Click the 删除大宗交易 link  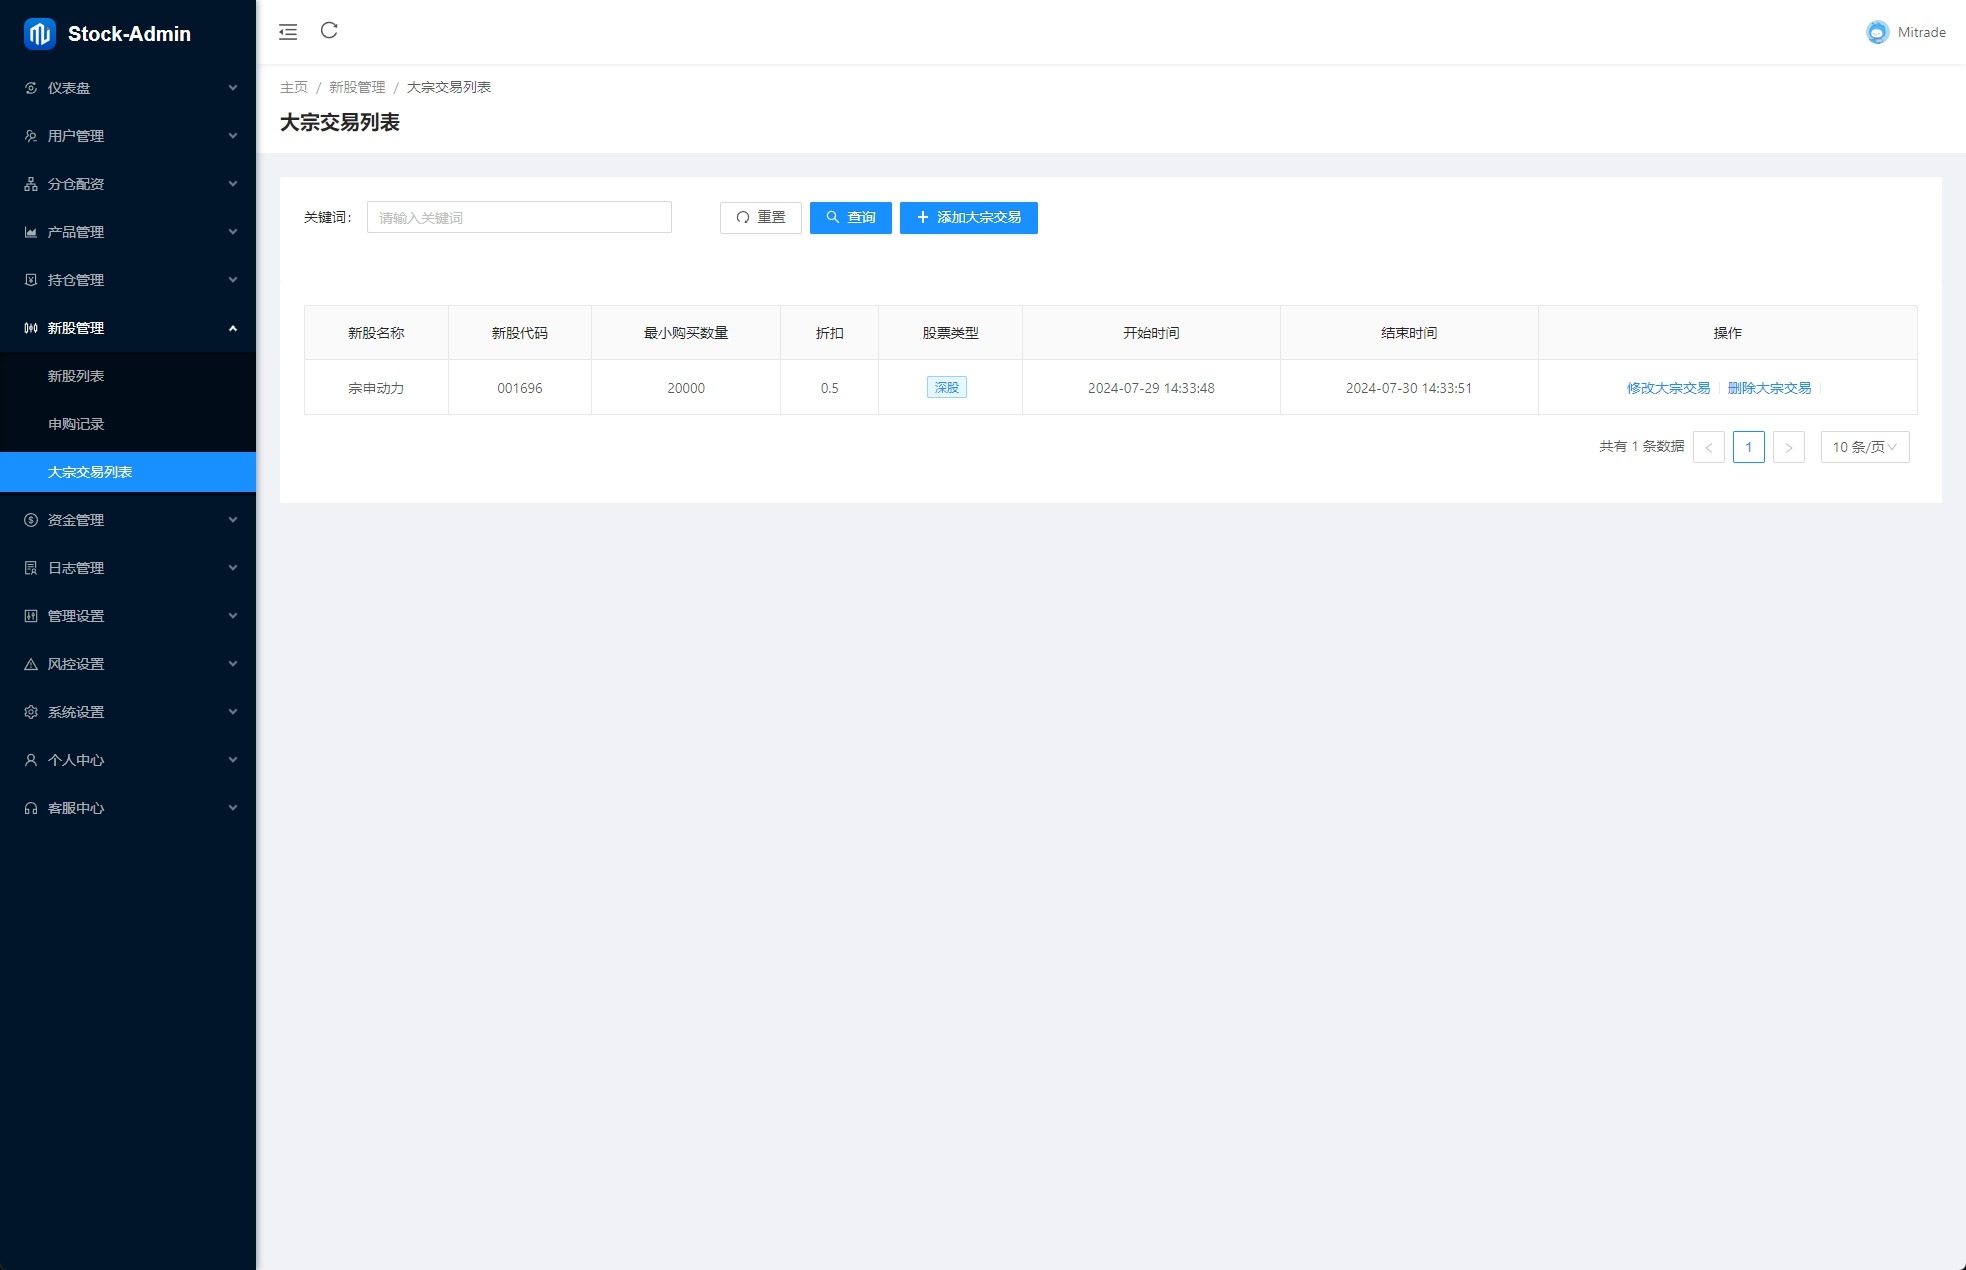[x=1769, y=388]
